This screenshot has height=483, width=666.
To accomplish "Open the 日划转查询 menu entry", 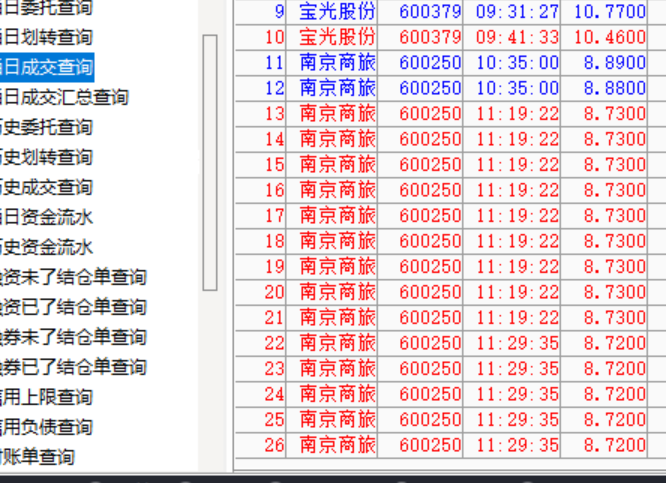I will pyautogui.click(x=46, y=37).
